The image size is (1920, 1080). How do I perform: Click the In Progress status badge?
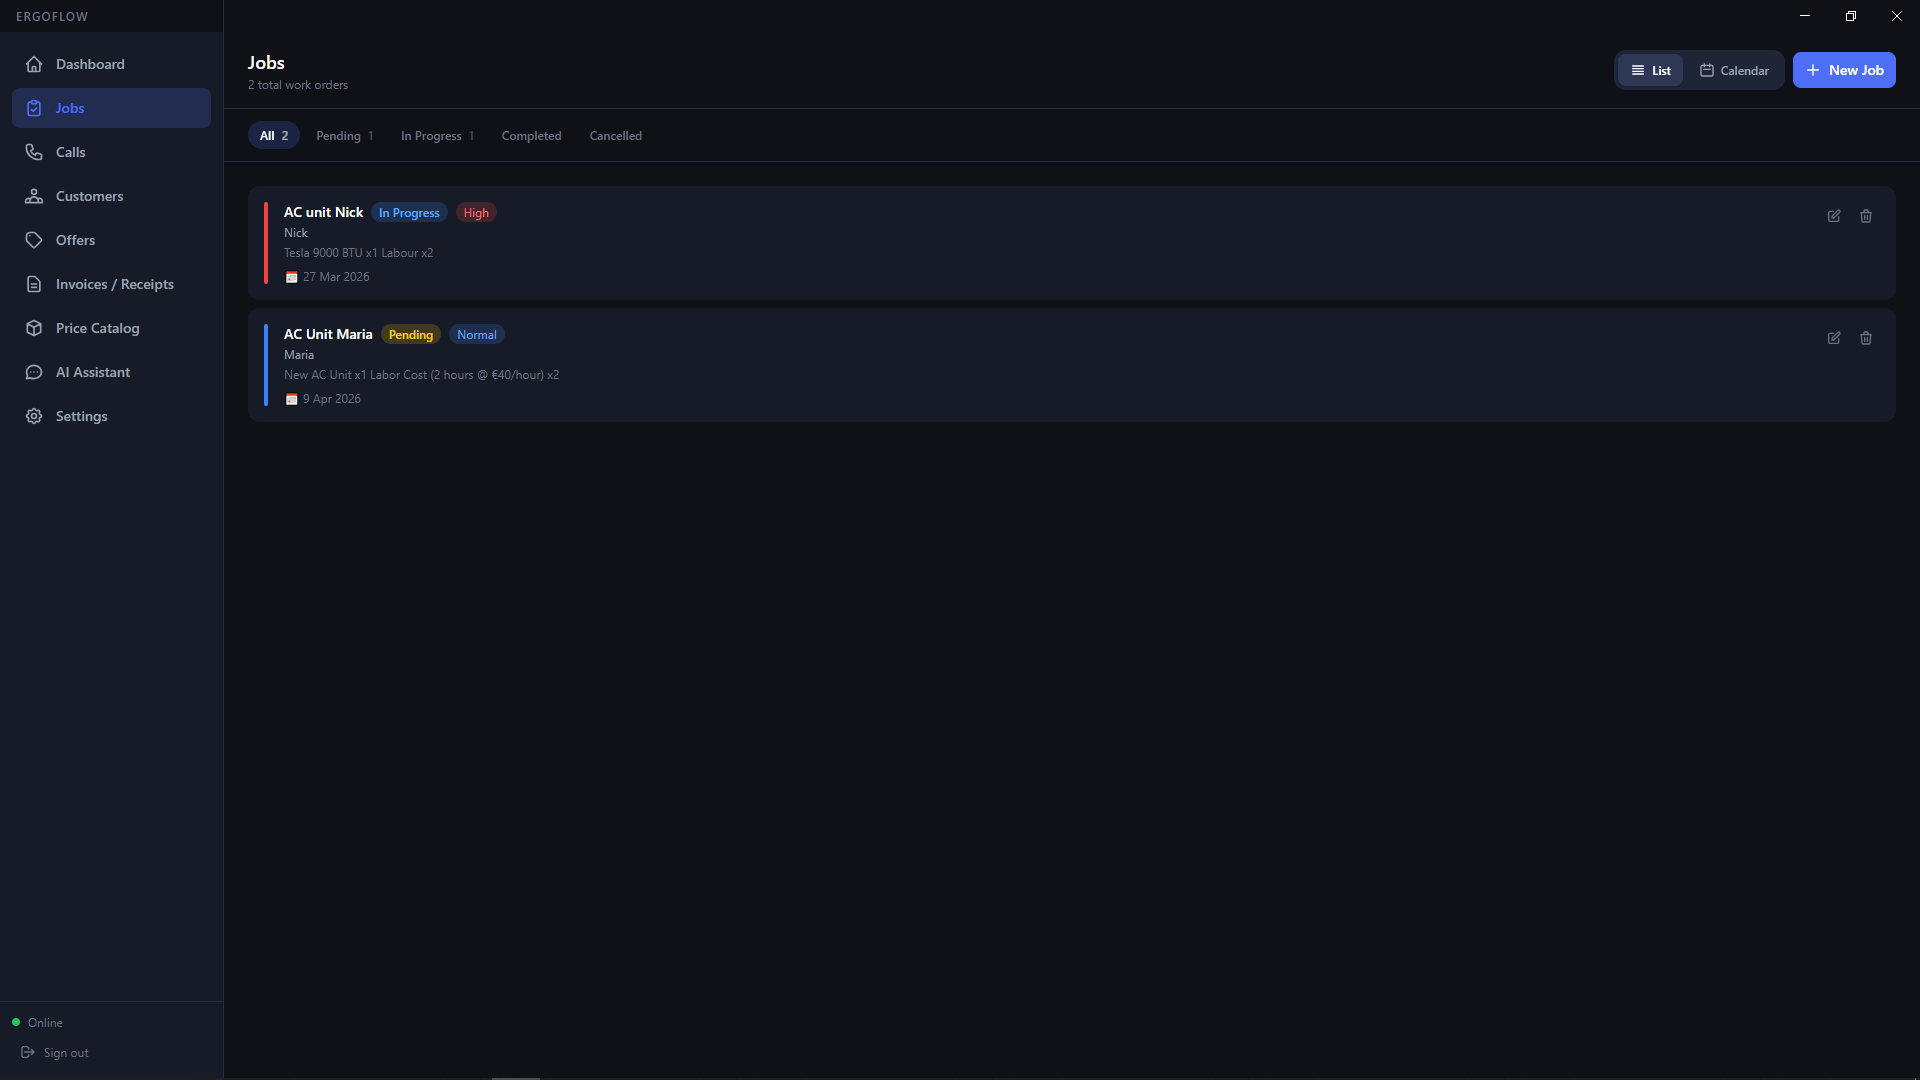409,213
